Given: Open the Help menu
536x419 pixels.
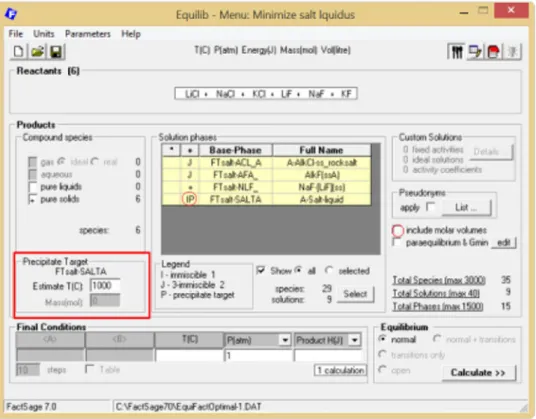Looking at the screenshot, I should pyautogui.click(x=131, y=34).
